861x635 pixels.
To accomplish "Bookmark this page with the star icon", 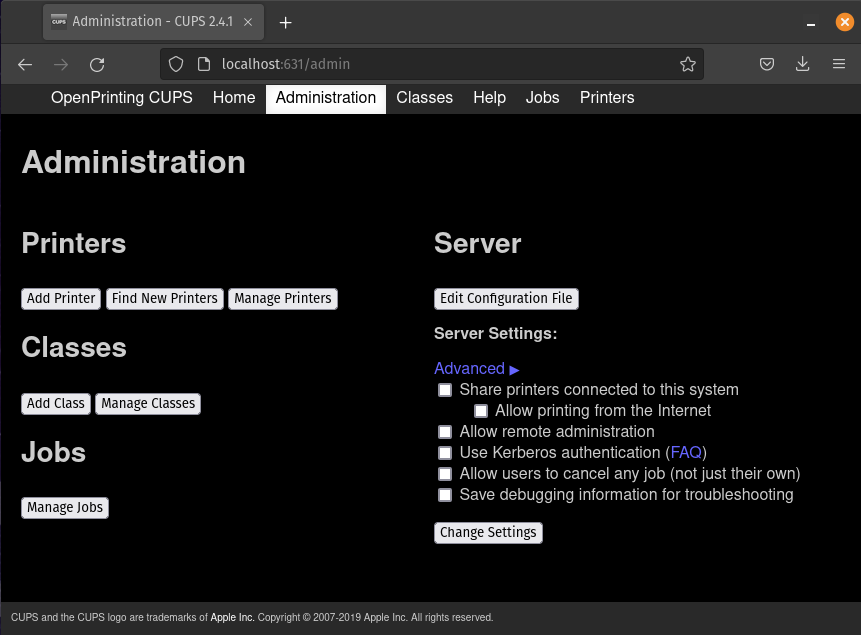I will click(687, 64).
